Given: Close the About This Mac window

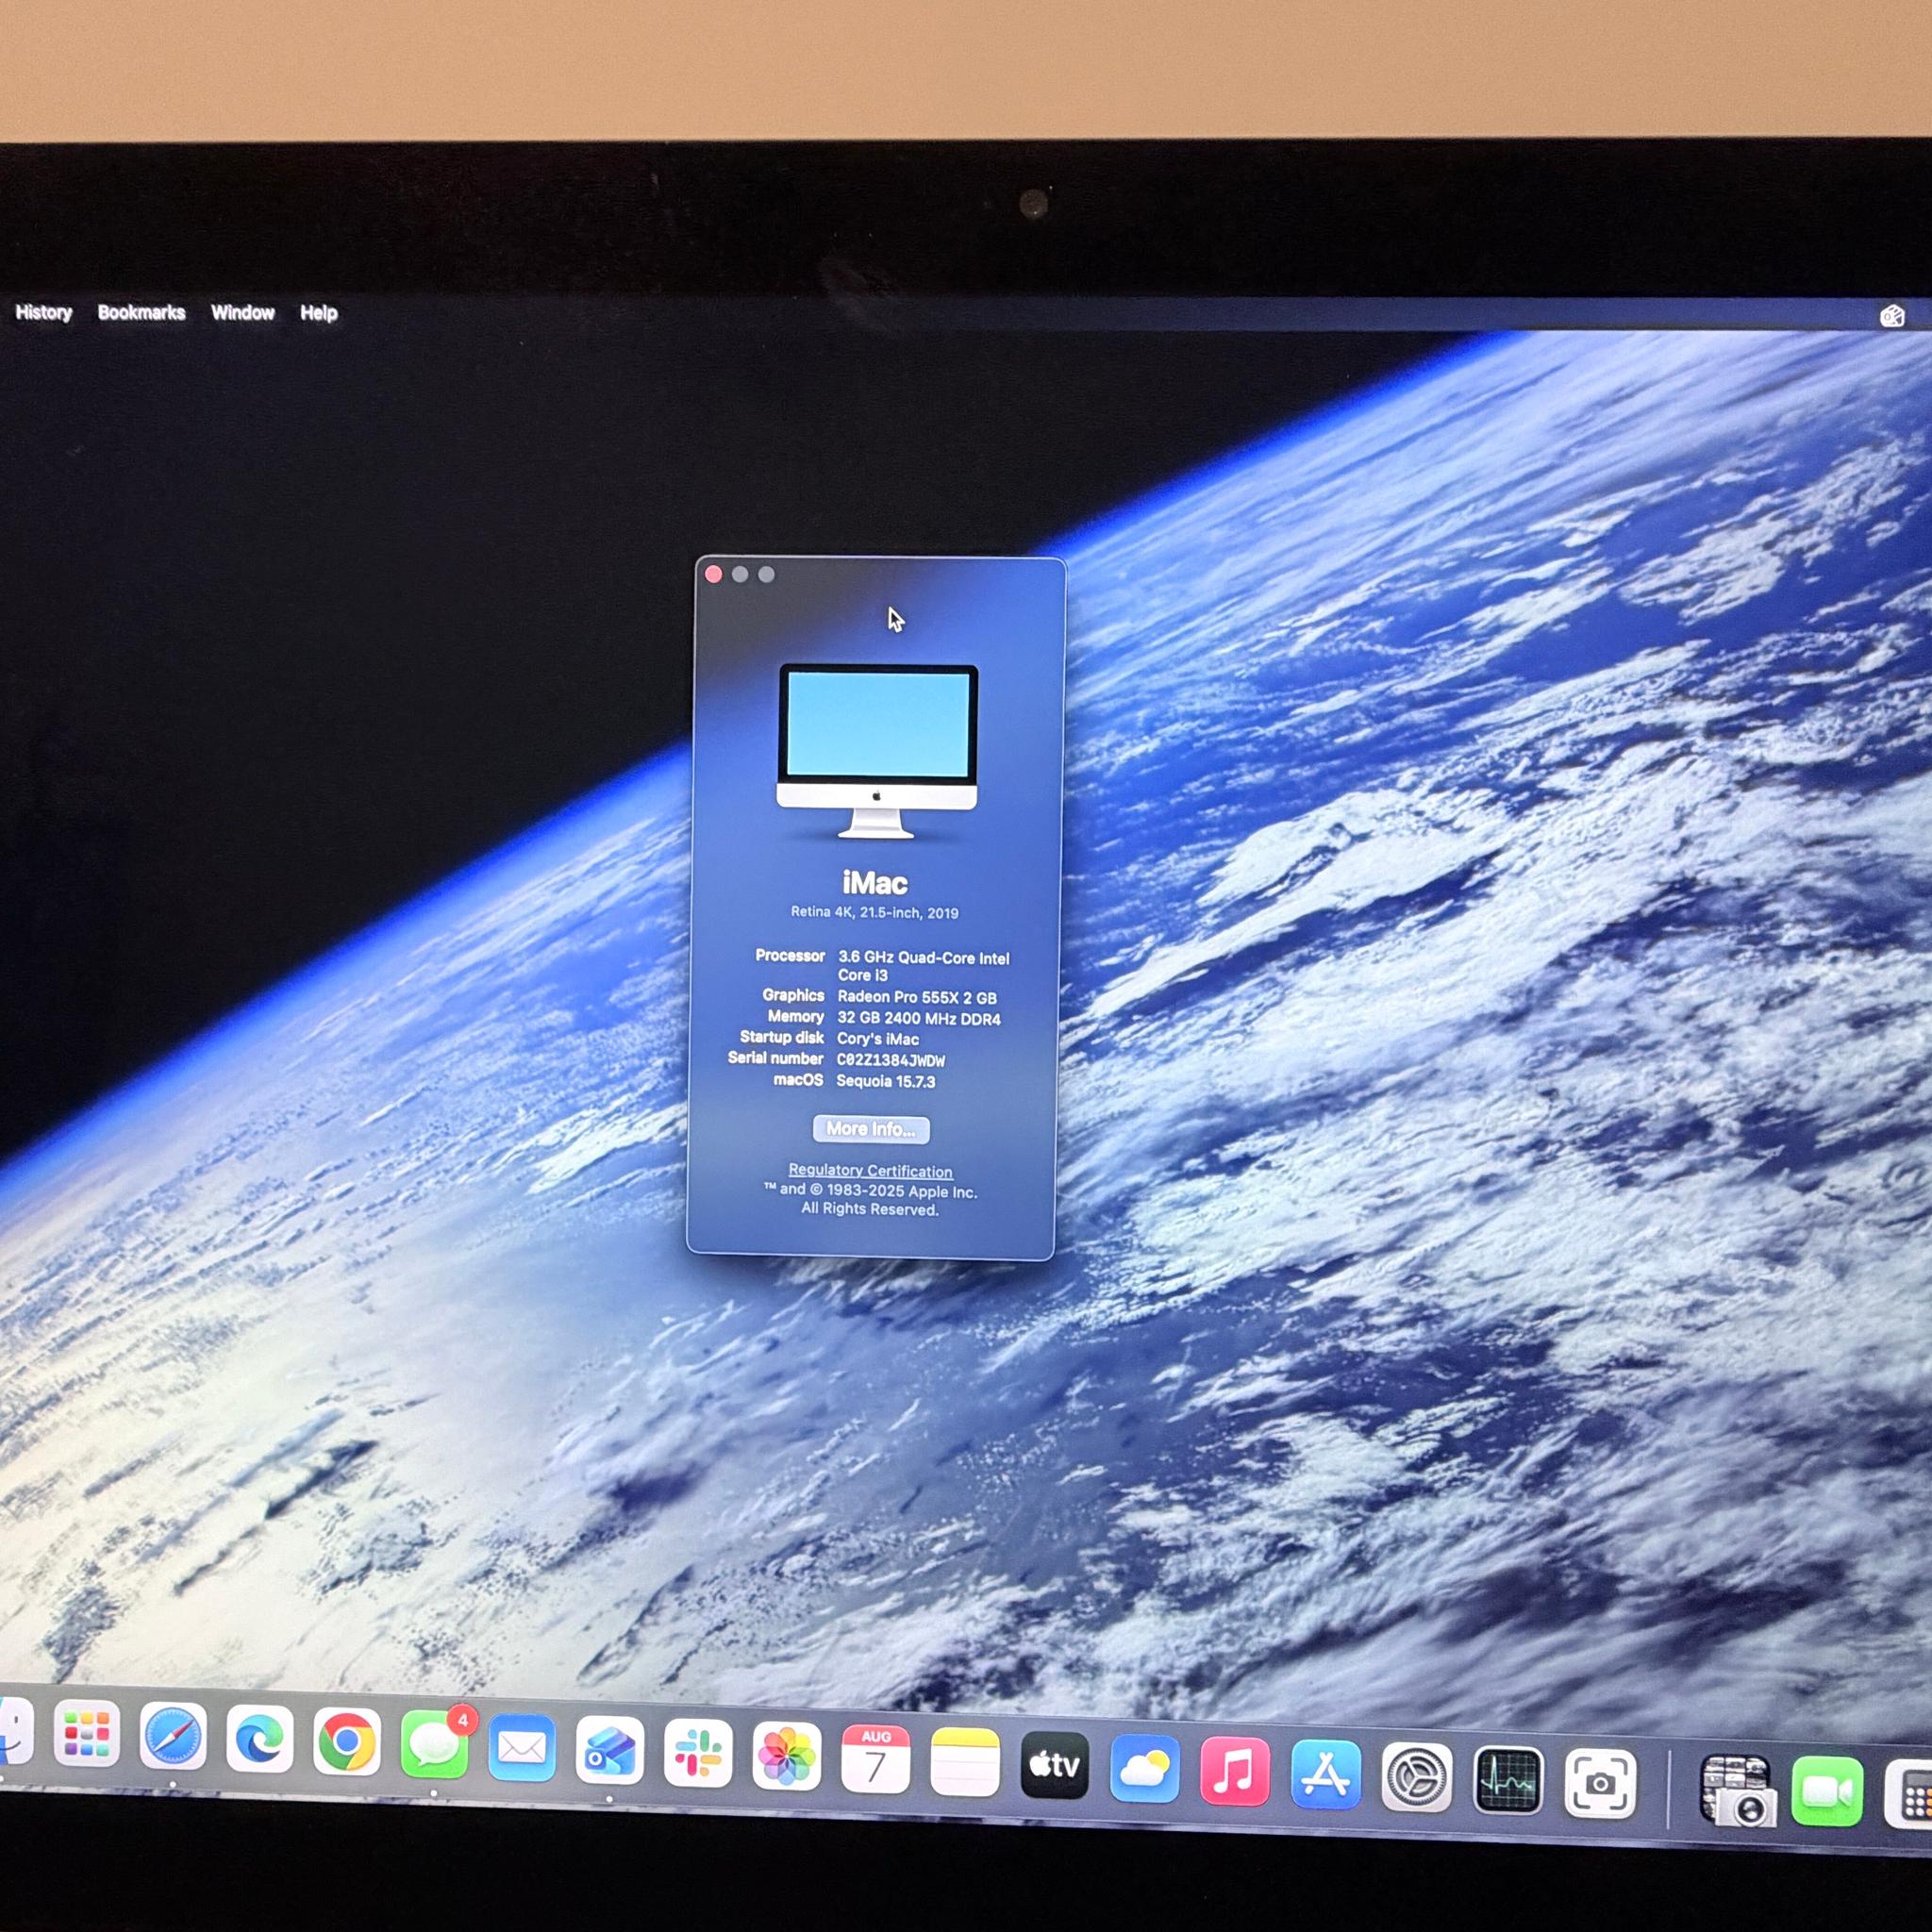Looking at the screenshot, I should click(x=714, y=574).
